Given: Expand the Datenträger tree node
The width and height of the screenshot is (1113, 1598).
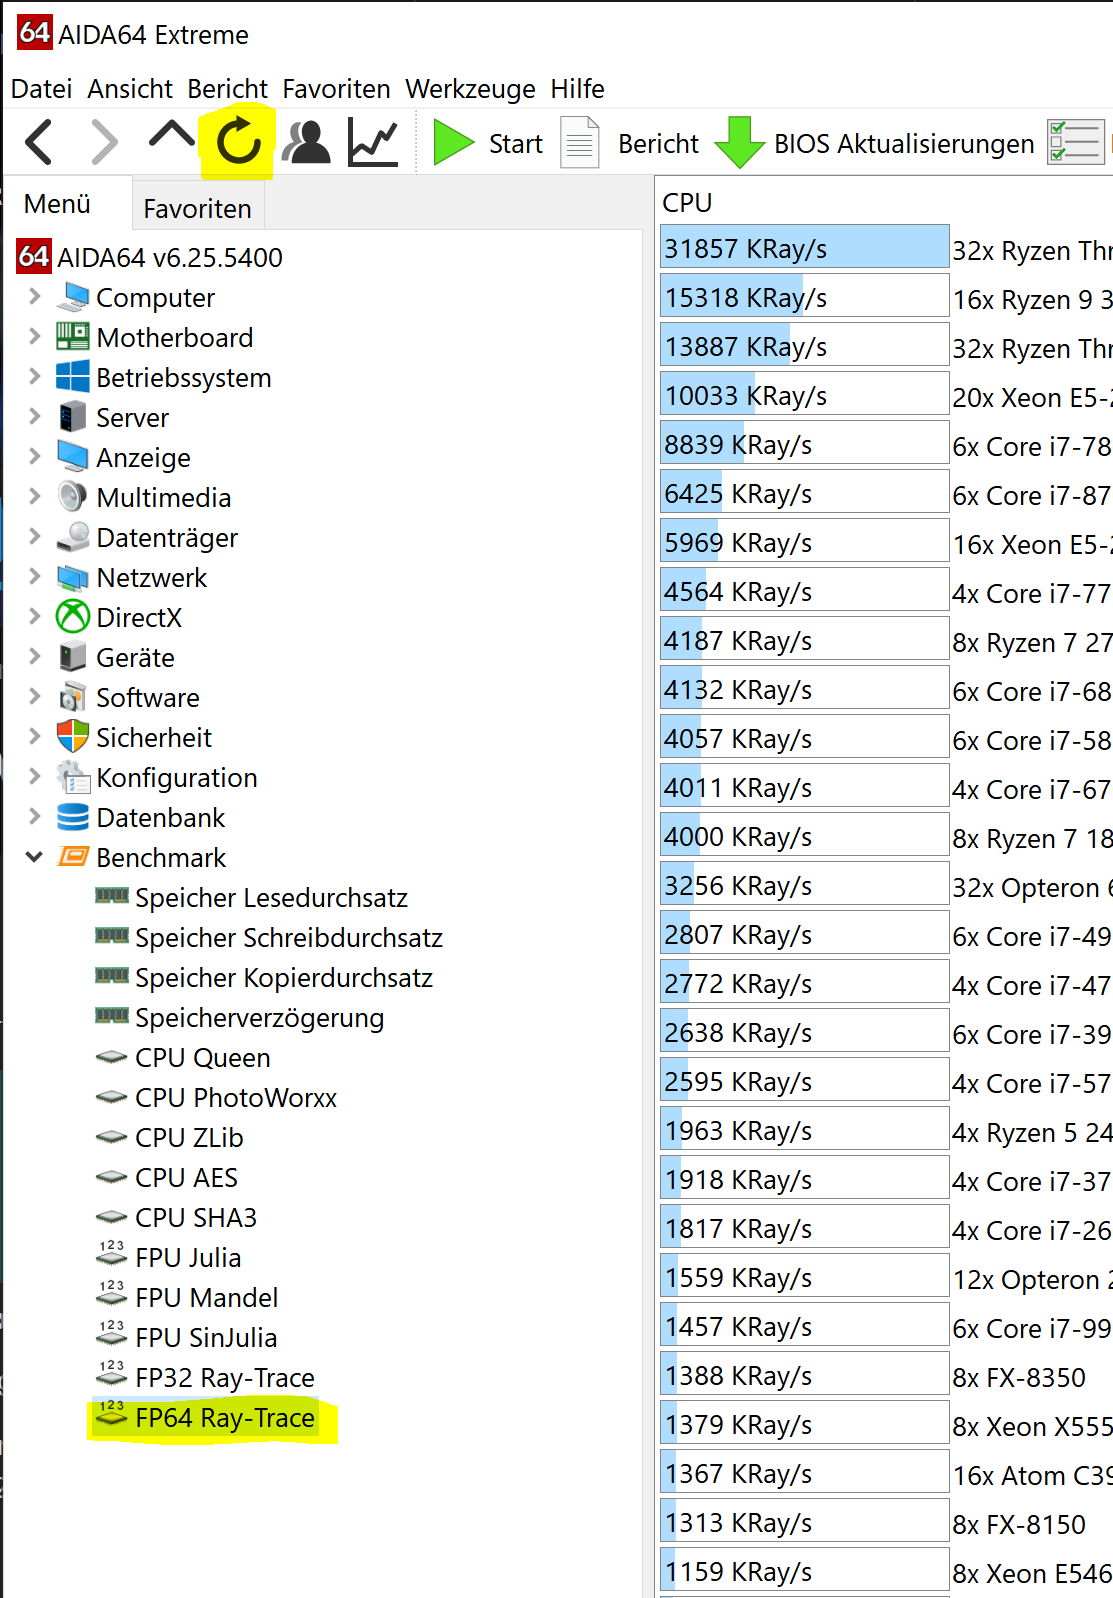Looking at the screenshot, I should [x=35, y=536].
